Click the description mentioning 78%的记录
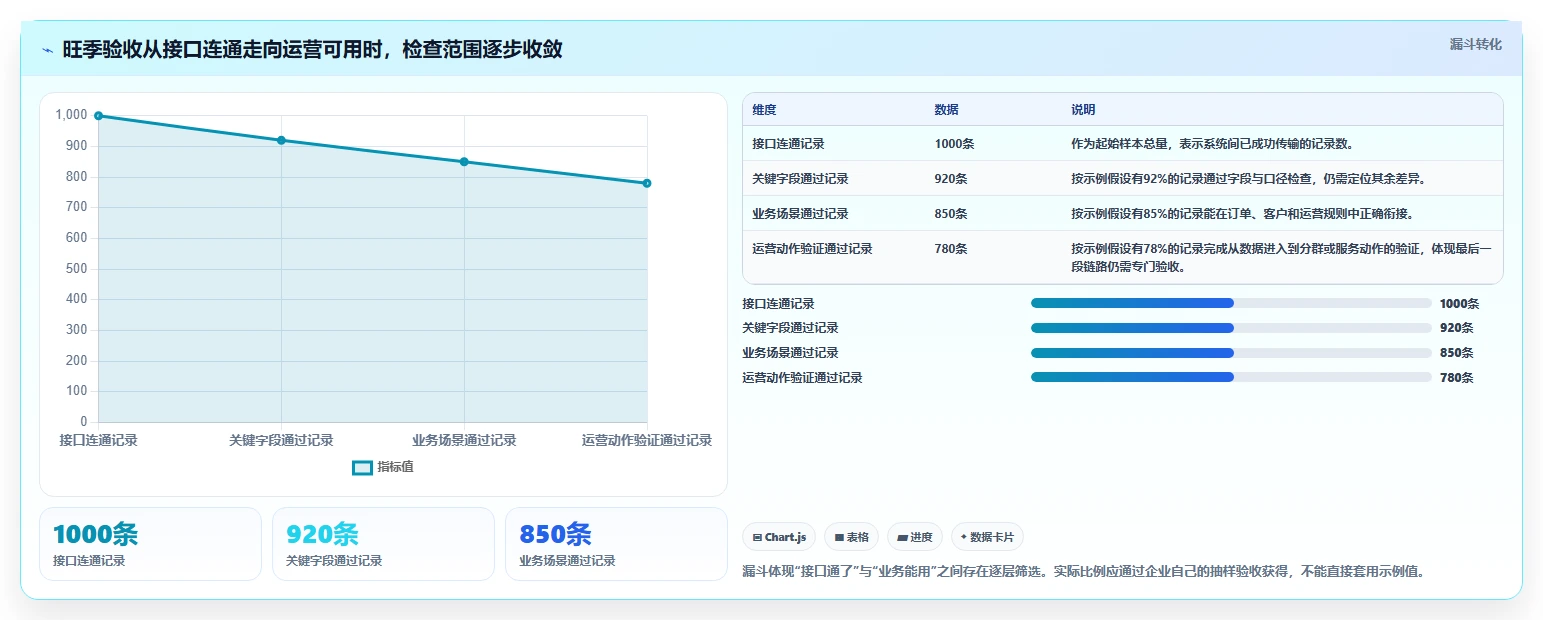The height and width of the screenshot is (620, 1543). pyautogui.click(x=1282, y=258)
